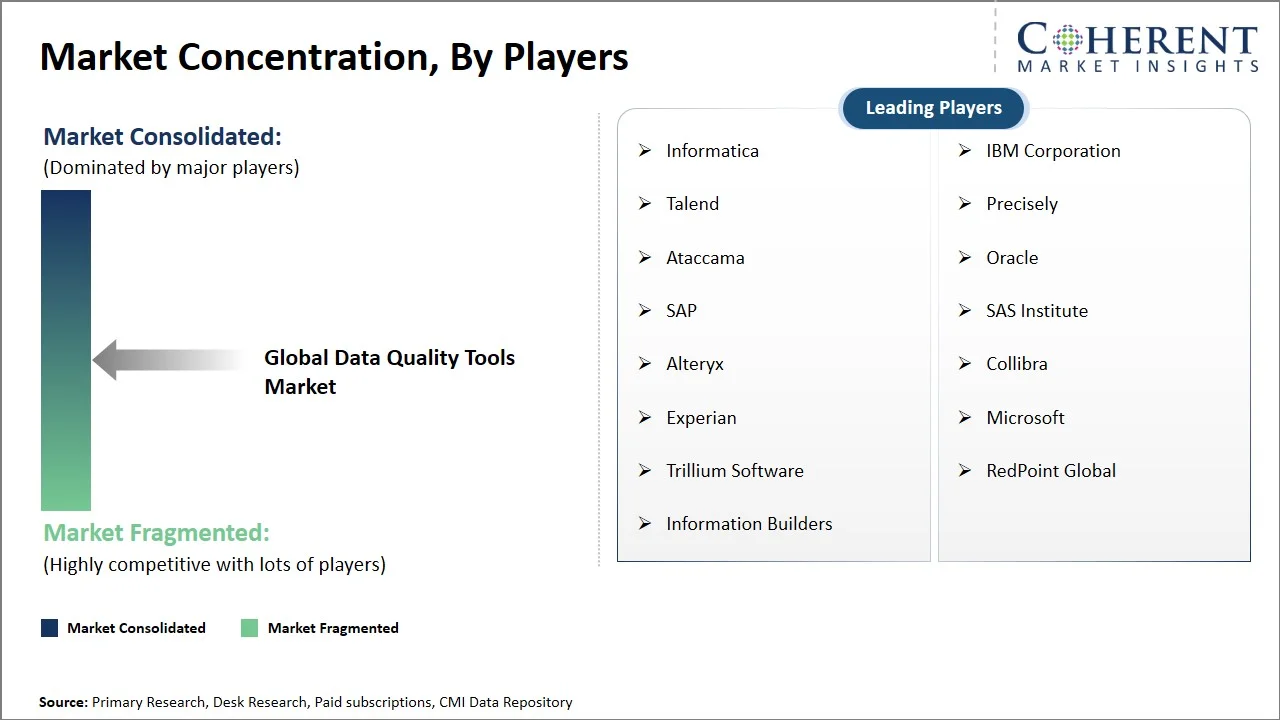Click the Market Fragmented: heading
The width and height of the screenshot is (1280, 720).
click(156, 532)
